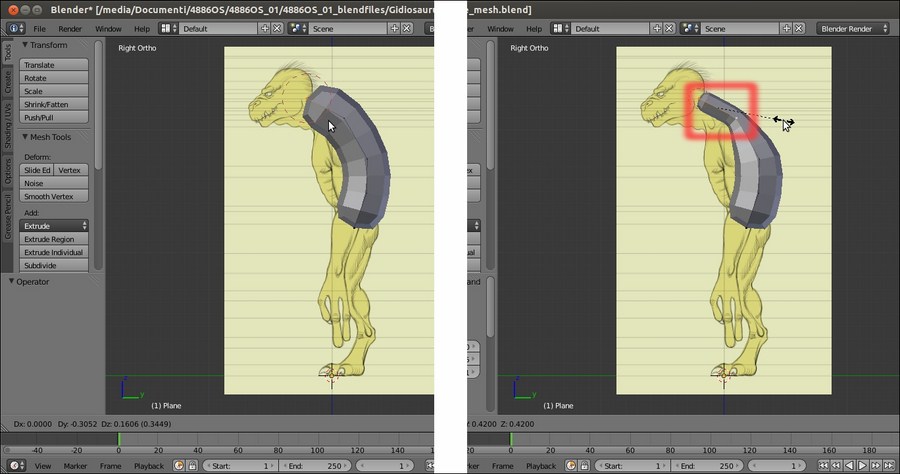Click the current frame field in left timeline
Image resolution: width=900 pixels, height=474 pixels.
(385, 465)
